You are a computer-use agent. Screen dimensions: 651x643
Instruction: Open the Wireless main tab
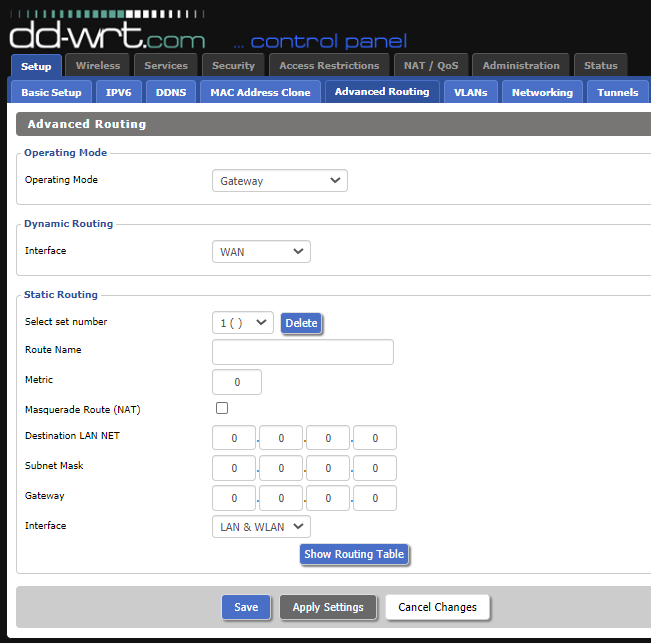point(98,65)
